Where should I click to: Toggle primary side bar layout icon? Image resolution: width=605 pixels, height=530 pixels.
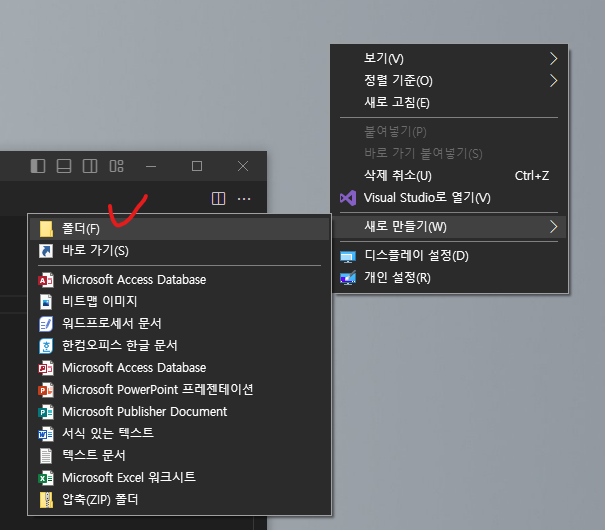point(38,166)
